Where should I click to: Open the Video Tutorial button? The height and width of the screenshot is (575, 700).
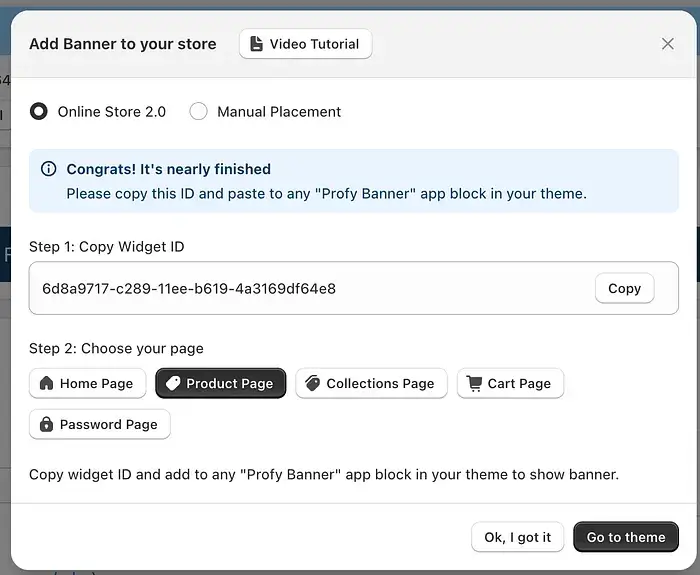pyautogui.click(x=305, y=44)
